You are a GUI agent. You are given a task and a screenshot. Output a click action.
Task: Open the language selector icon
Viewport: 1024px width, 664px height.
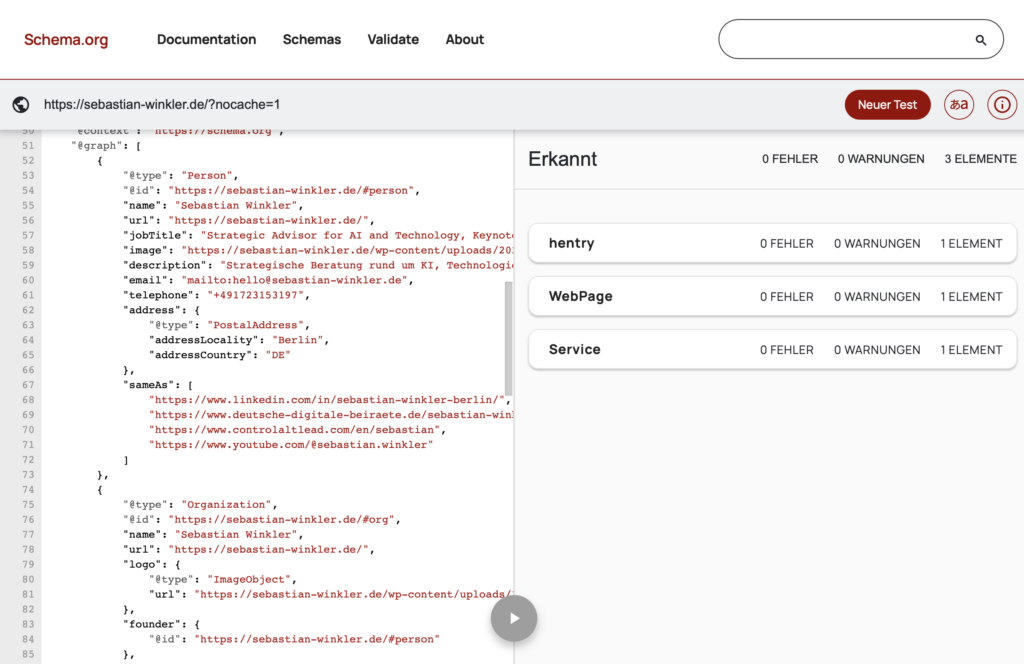point(959,105)
